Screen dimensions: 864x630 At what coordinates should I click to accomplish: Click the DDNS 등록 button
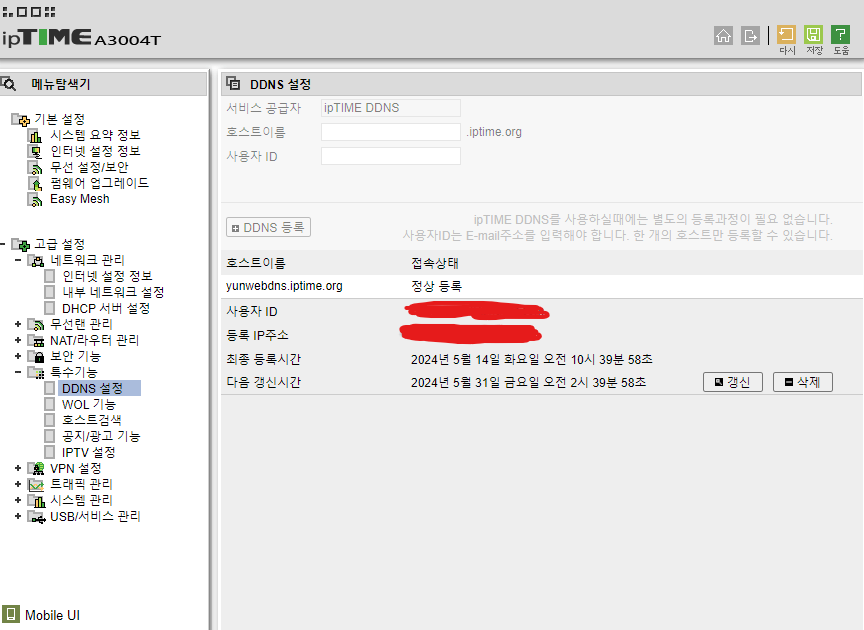tap(268, 227)
